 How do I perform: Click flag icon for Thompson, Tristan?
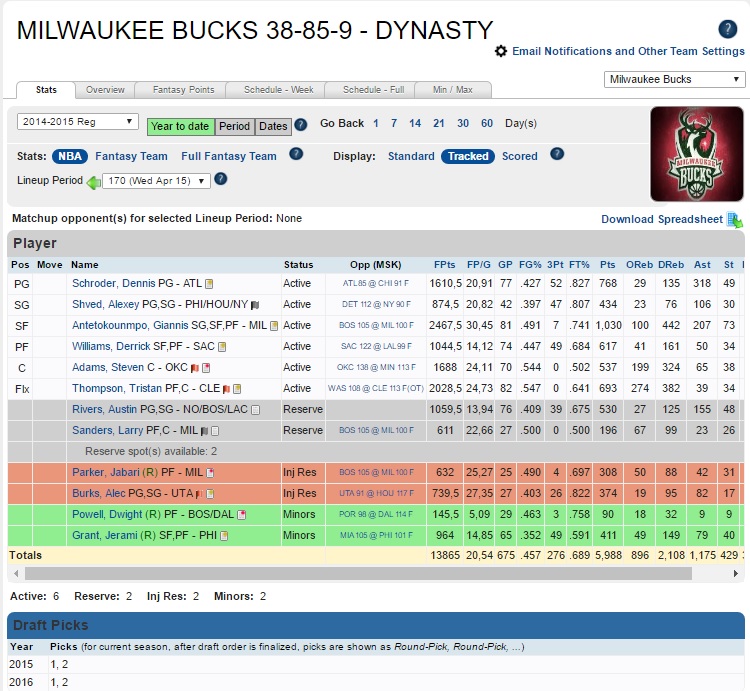pos(226,389)
